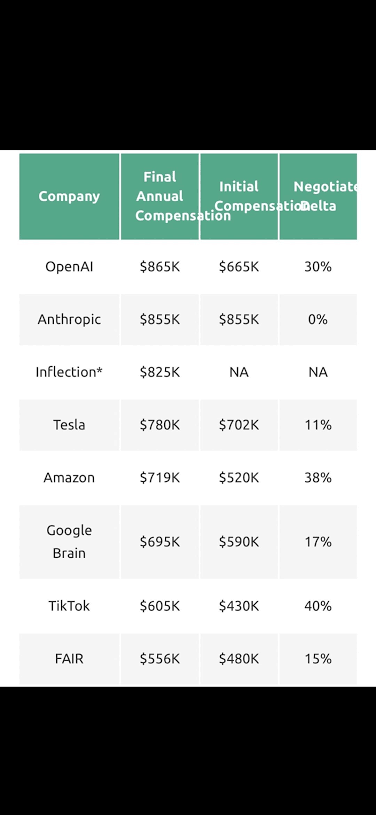Image resolution: width=376 pixels, height=815 pixels.
Task: Select the Anthropic company cell
Action: (69, 319)
